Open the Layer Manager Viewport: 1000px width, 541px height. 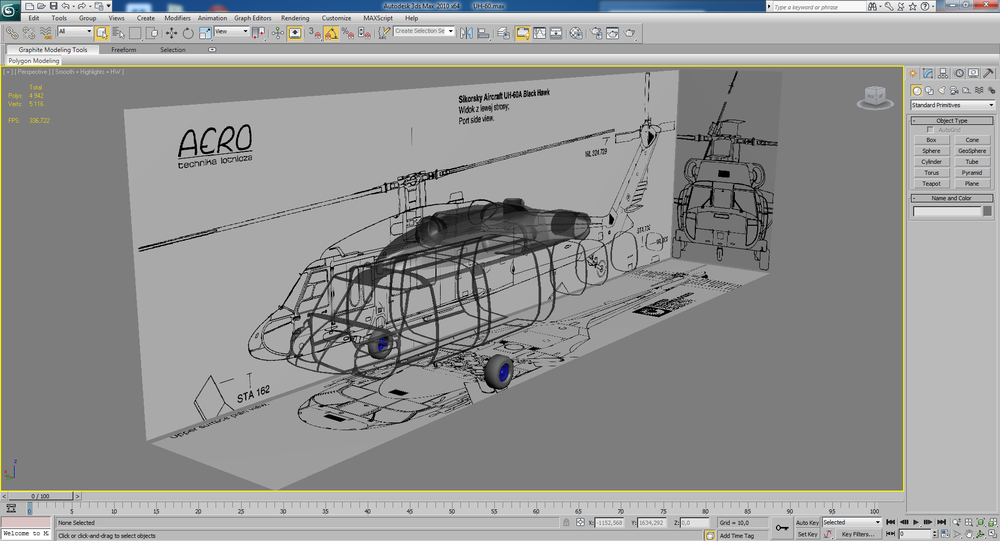pyautogui.click(x=503, y=33)
